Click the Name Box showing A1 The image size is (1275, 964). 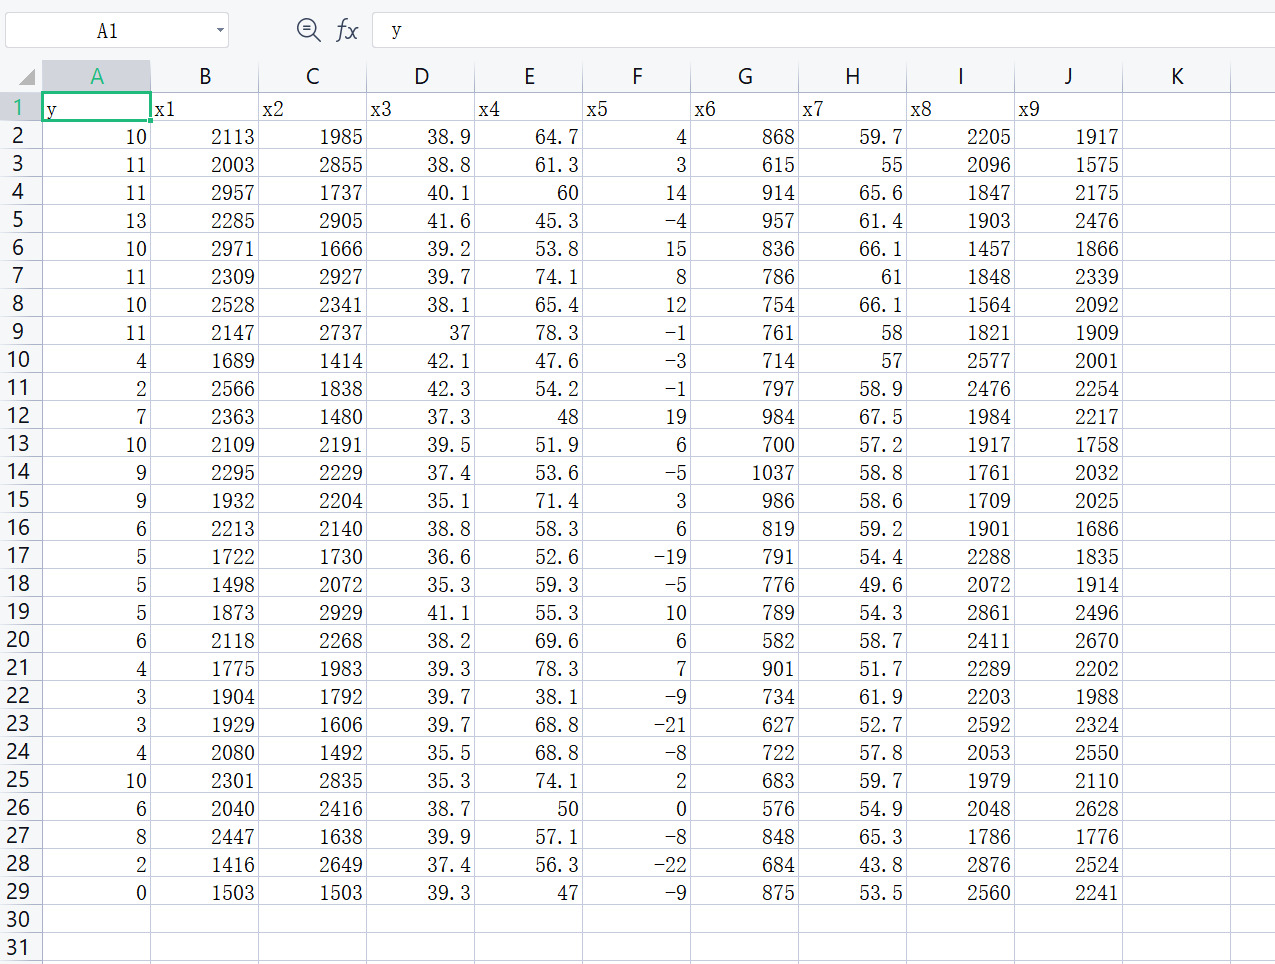coord(108,30)
